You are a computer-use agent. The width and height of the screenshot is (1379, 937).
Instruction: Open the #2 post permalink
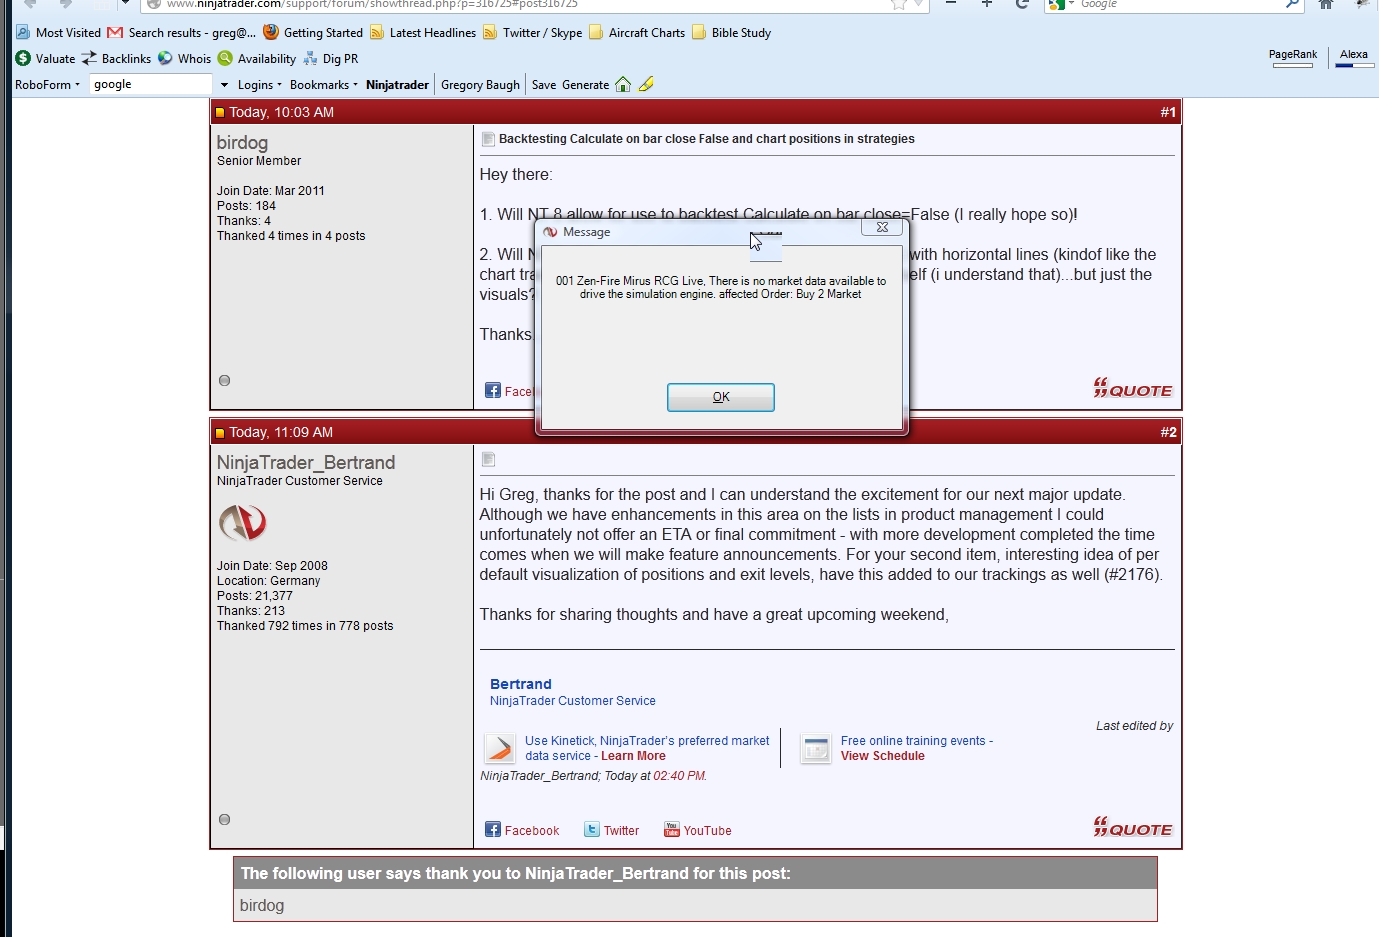(x=1168, y=433)
